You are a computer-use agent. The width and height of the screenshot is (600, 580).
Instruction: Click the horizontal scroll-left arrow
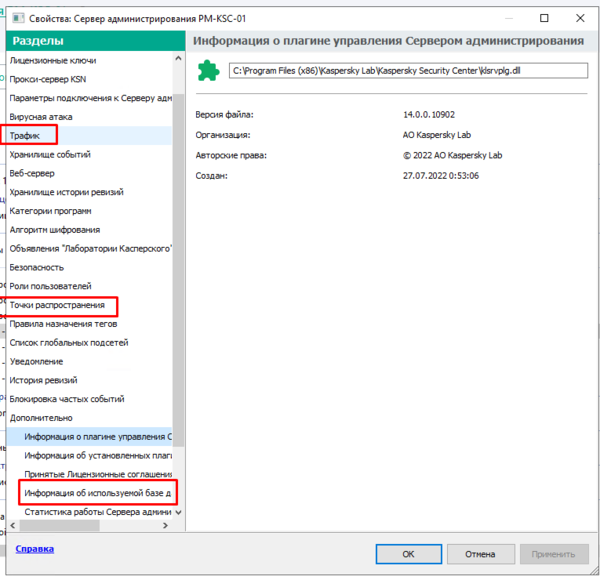pos(13,525)
